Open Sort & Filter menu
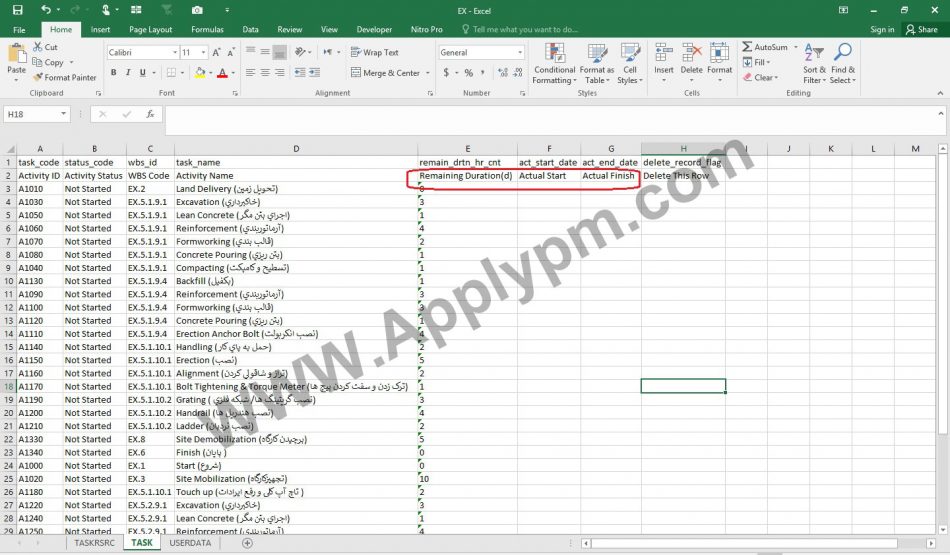The width and height of the screenshot is (950, 555). point(814,64)
